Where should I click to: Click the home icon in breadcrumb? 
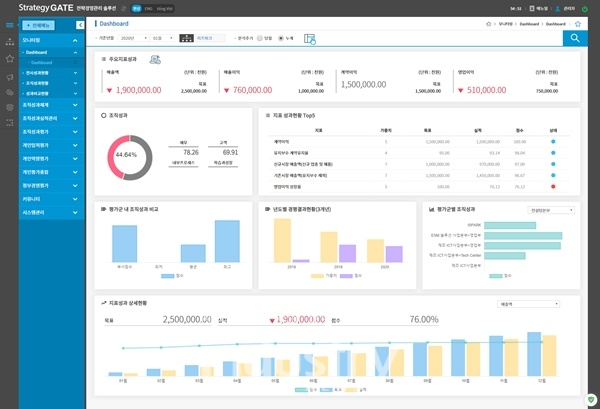pyautogui.click(x=489, y=24)
